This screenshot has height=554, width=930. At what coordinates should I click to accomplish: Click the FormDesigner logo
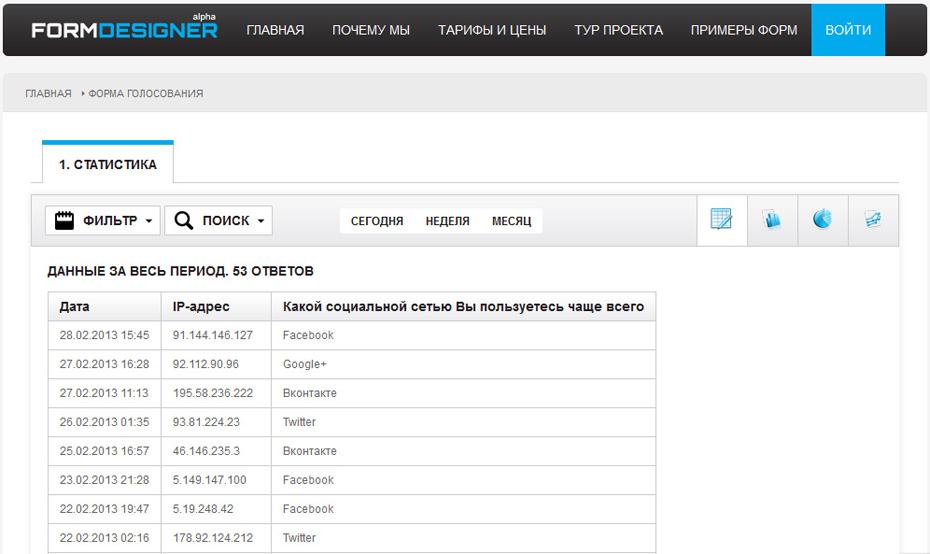[x=124, y=29]
